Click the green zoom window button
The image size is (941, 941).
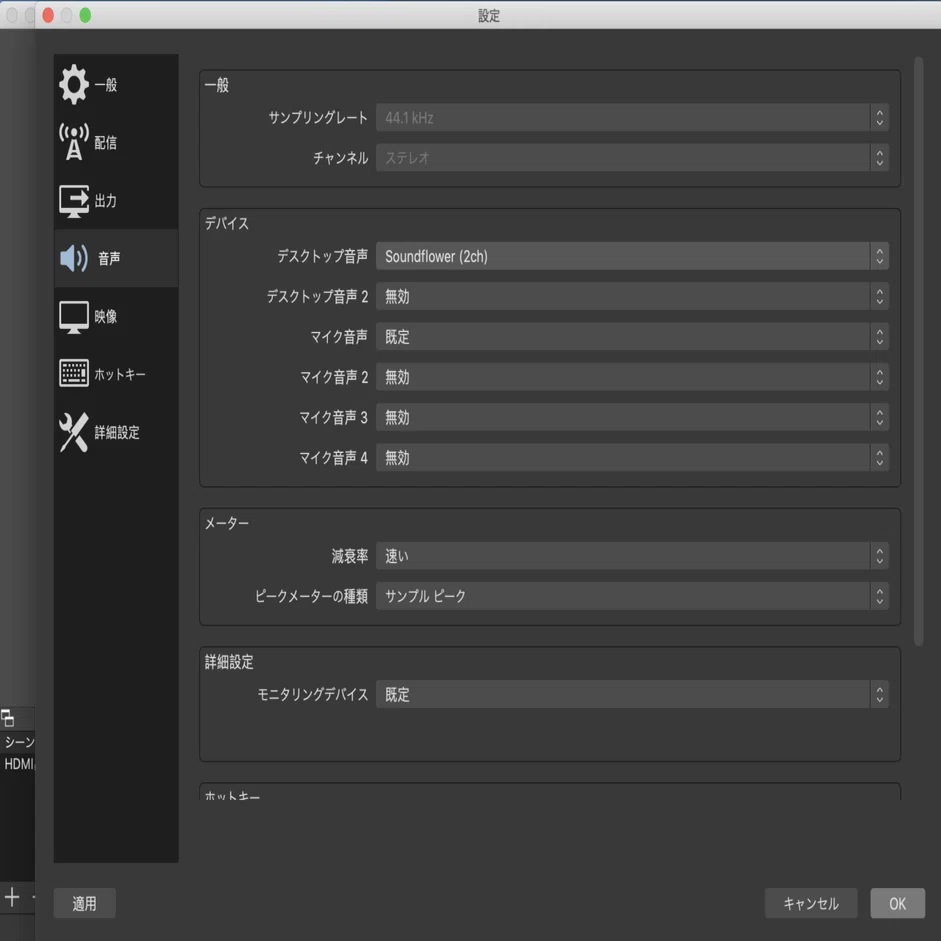pyautogui.click(x=85, y=15)
